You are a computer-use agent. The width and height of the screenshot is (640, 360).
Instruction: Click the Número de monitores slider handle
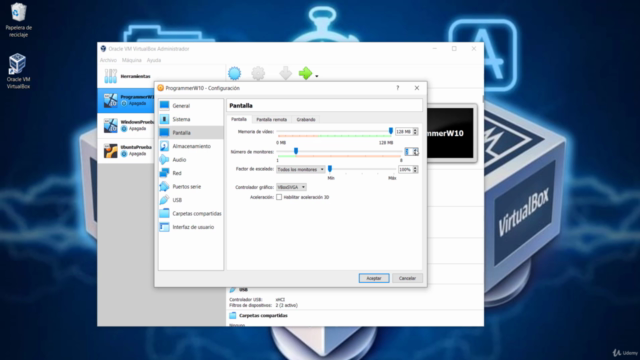coord(296,151)
